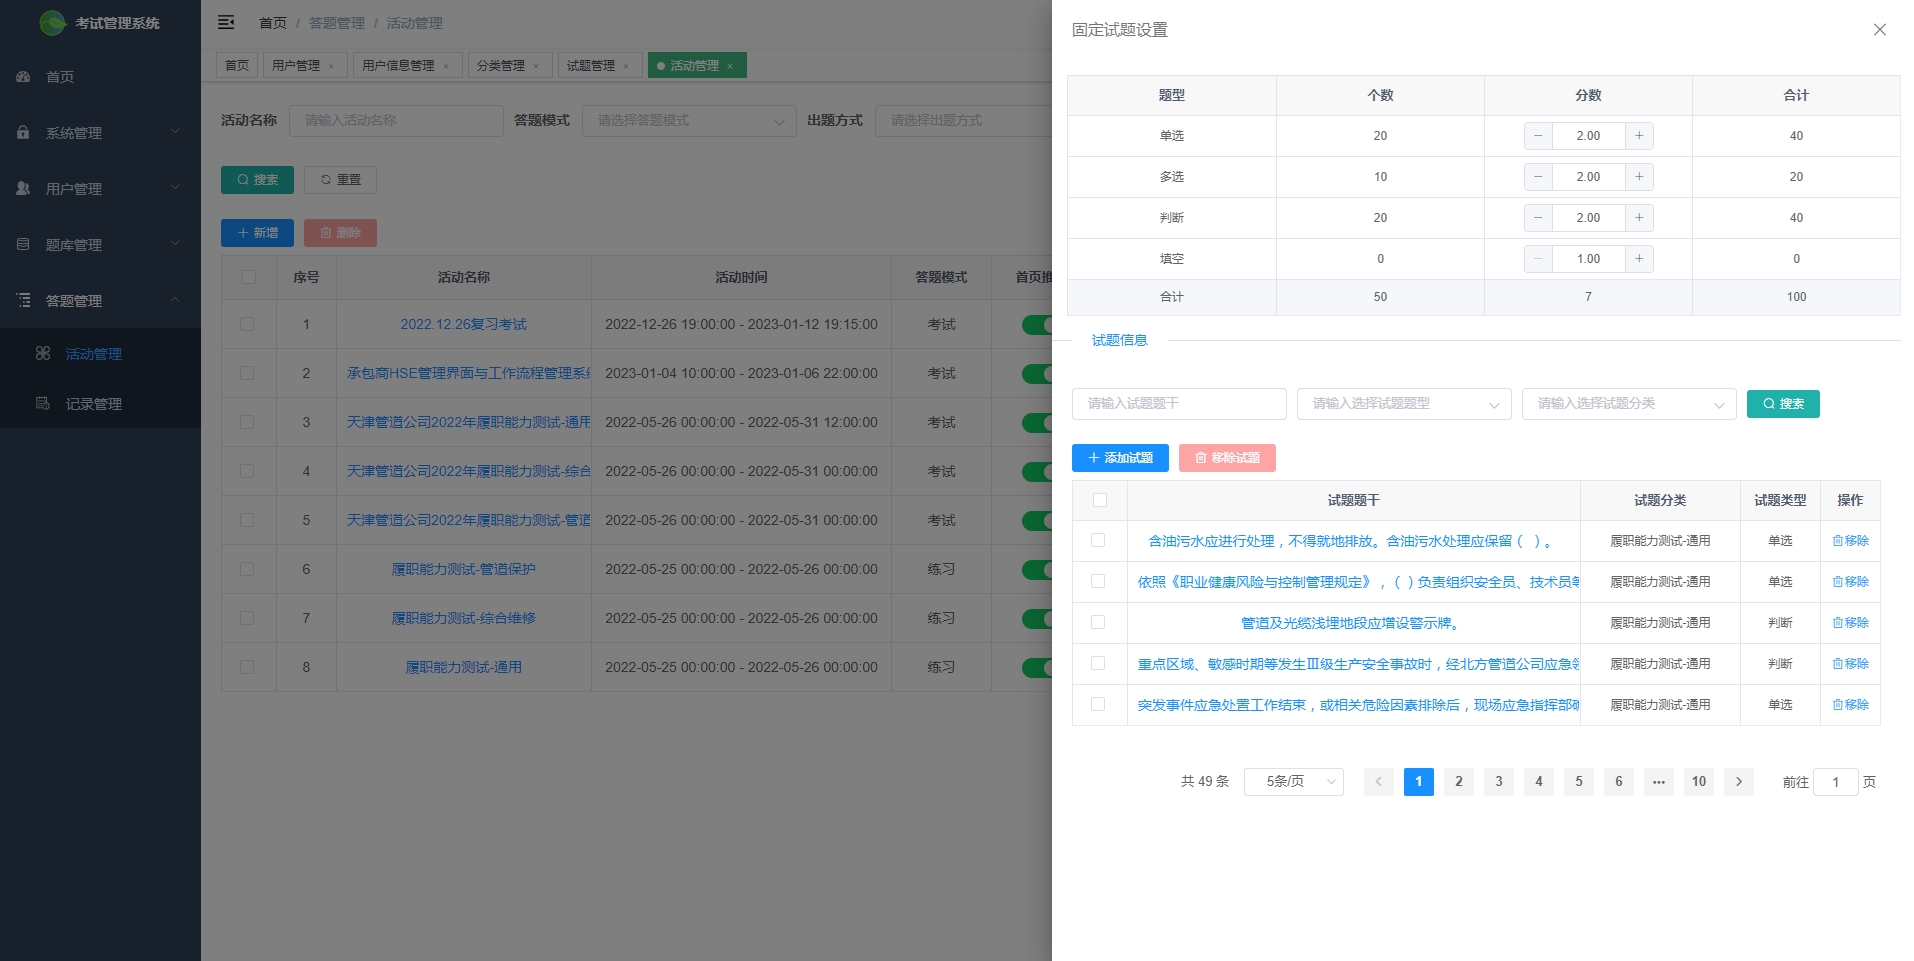Click the 题库管理 icon in sidebar
1914x961 pixels.
click(x=23, y=245)
